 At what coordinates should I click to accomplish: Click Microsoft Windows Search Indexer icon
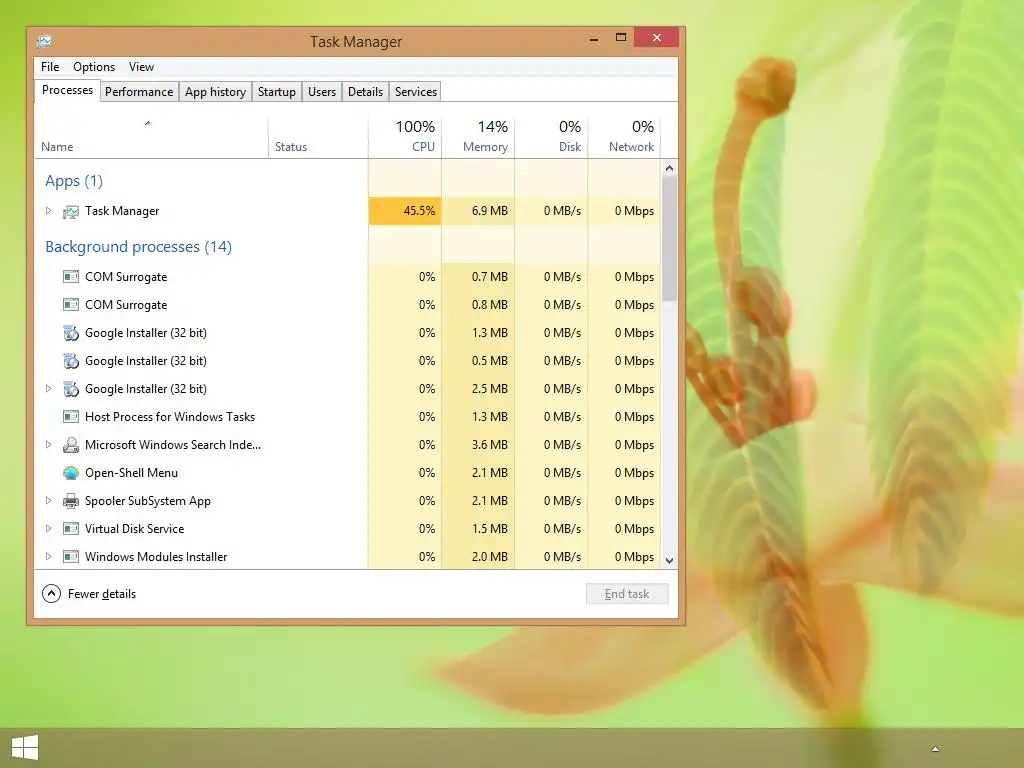[x=71, y=445]
